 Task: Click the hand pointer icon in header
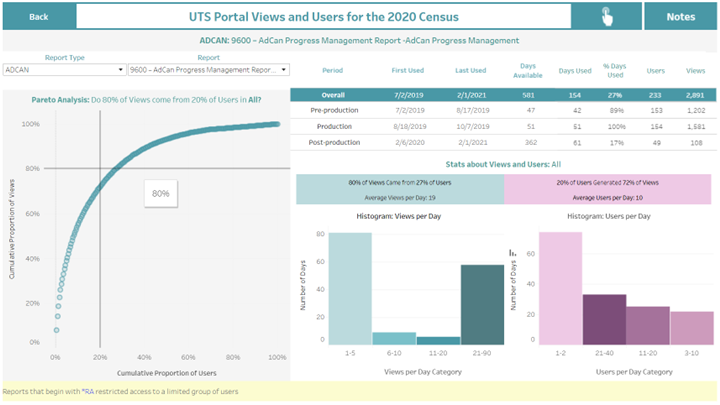[x=607, y=16]
